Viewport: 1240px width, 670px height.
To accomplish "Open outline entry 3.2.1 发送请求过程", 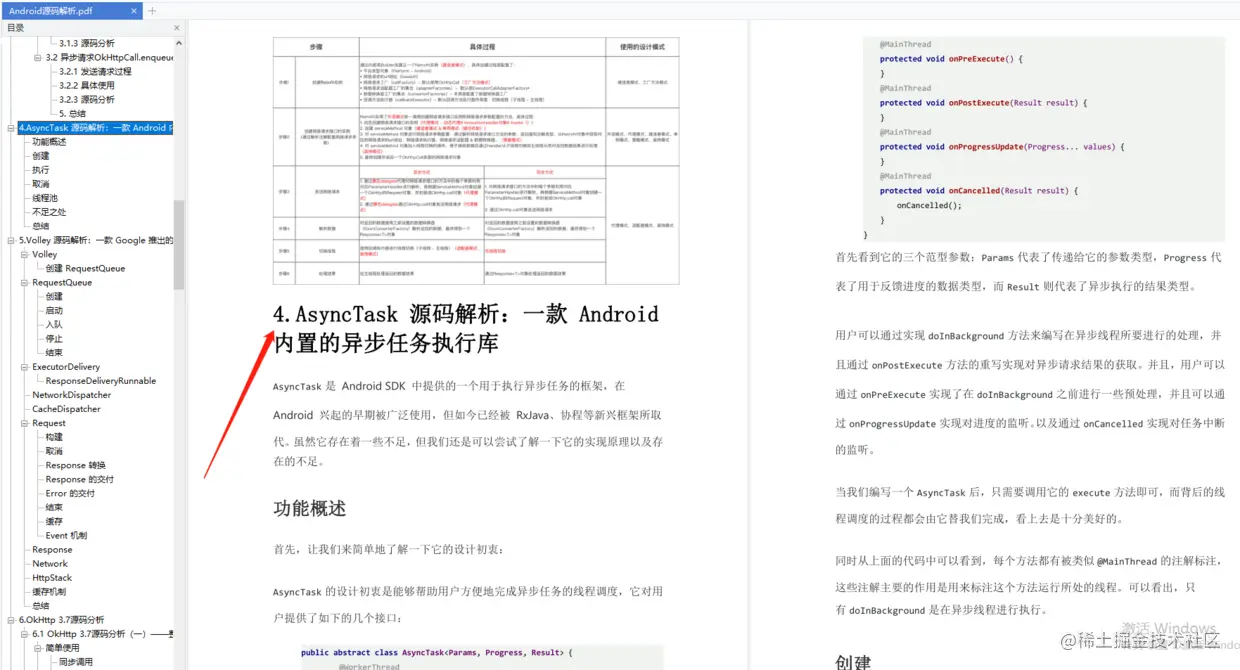I will 94,72.
